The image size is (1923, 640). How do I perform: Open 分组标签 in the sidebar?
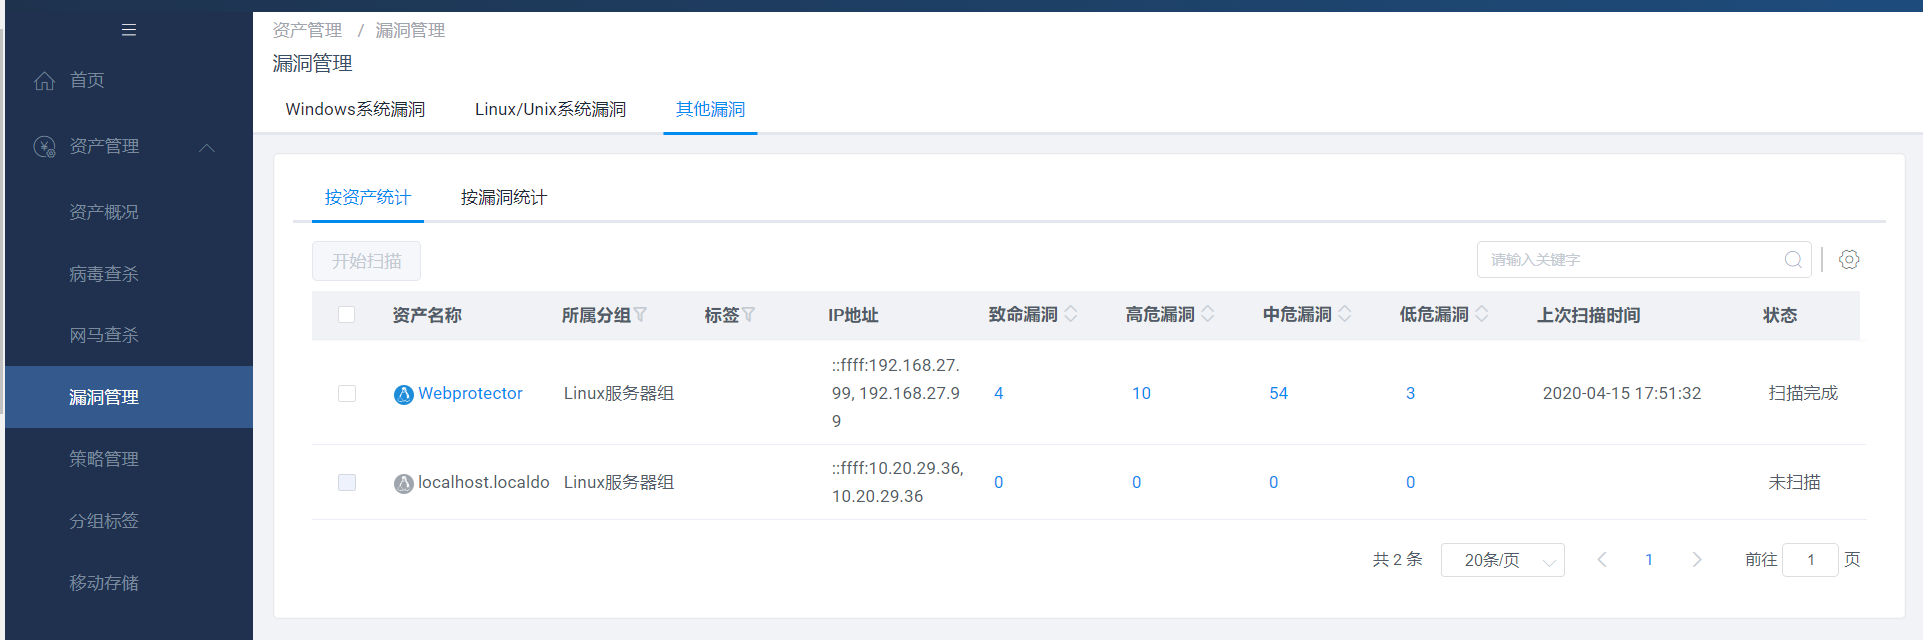(104, 521)
